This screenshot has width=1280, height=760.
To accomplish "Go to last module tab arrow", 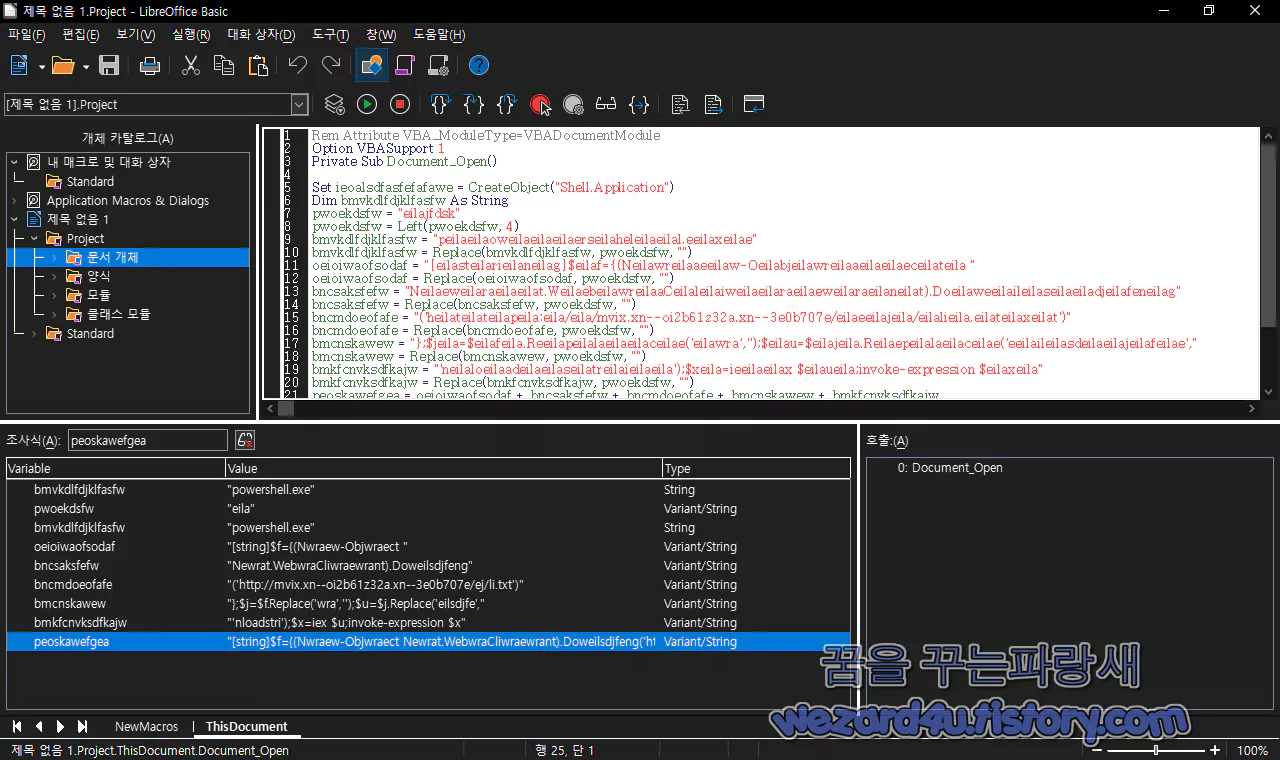I will click(x=82, y=727).
